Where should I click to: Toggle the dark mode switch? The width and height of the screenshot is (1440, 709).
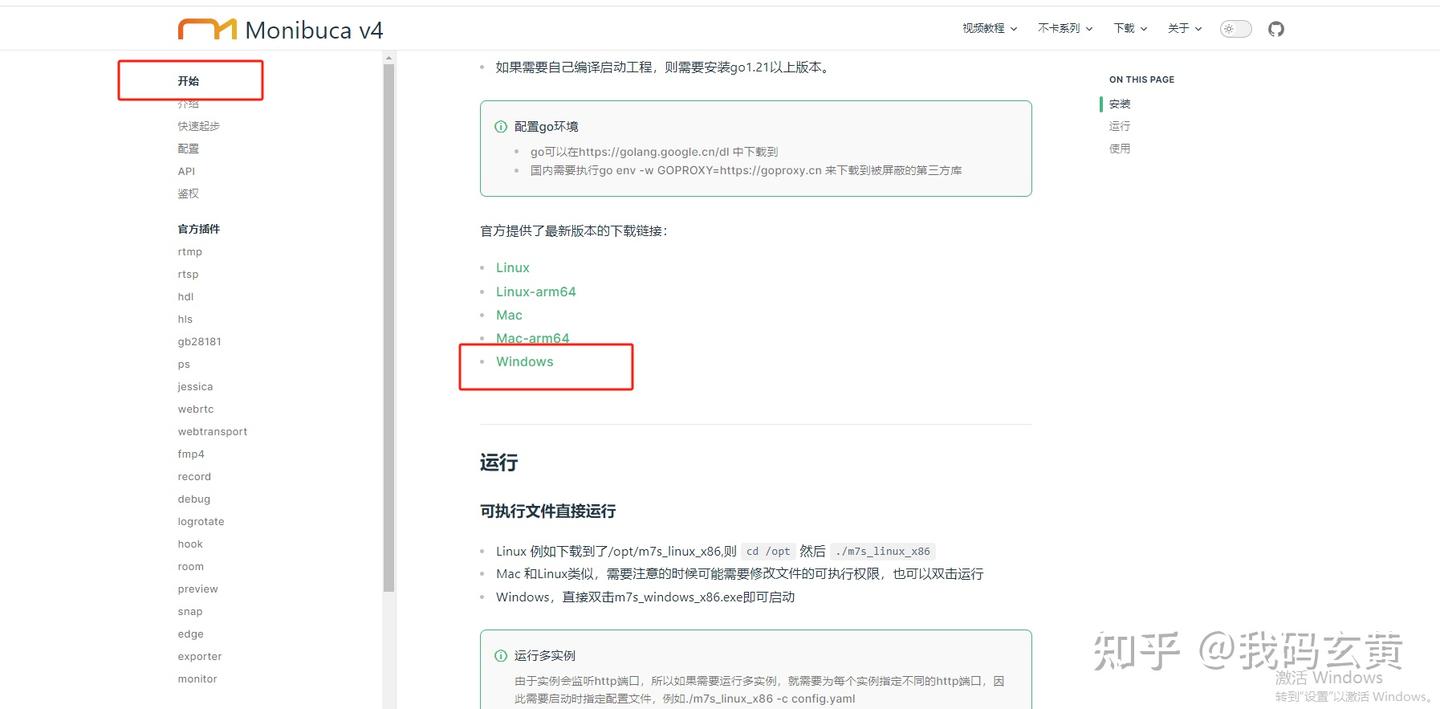coord(1235,28)
